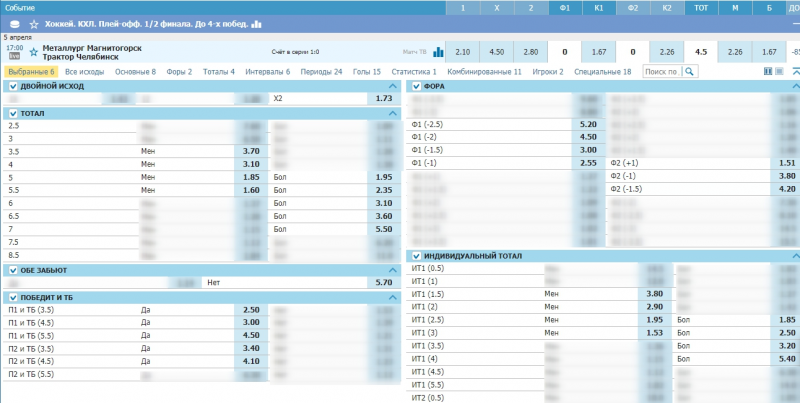
Task: Open match statistics chart next to Матч ТВ
Action: [x=438, y=52]
